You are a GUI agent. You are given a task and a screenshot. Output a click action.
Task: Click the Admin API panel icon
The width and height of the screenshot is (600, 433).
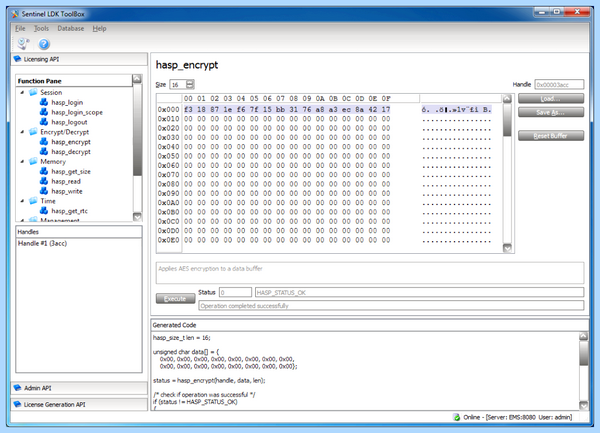(18, 388)
